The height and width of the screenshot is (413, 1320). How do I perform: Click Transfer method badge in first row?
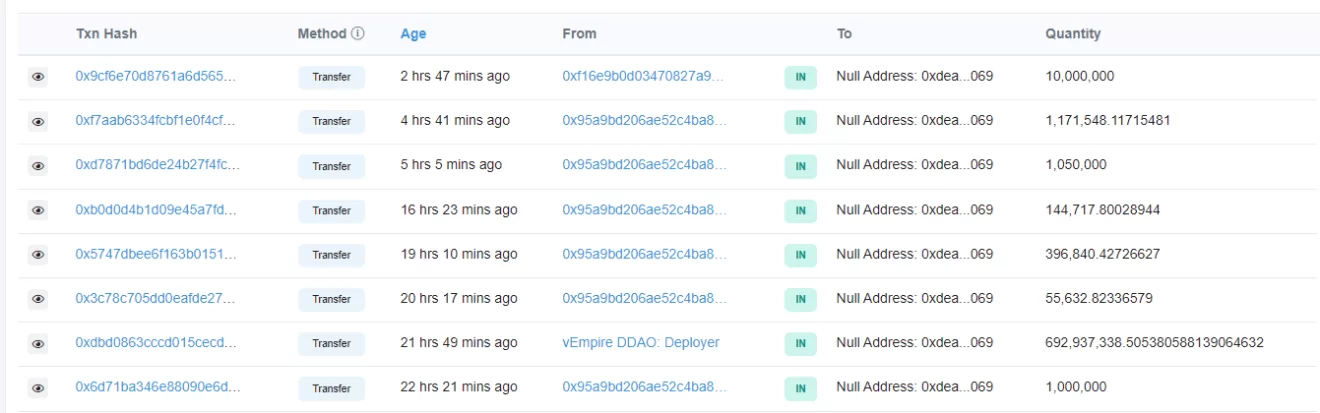(x=331, y=77)
